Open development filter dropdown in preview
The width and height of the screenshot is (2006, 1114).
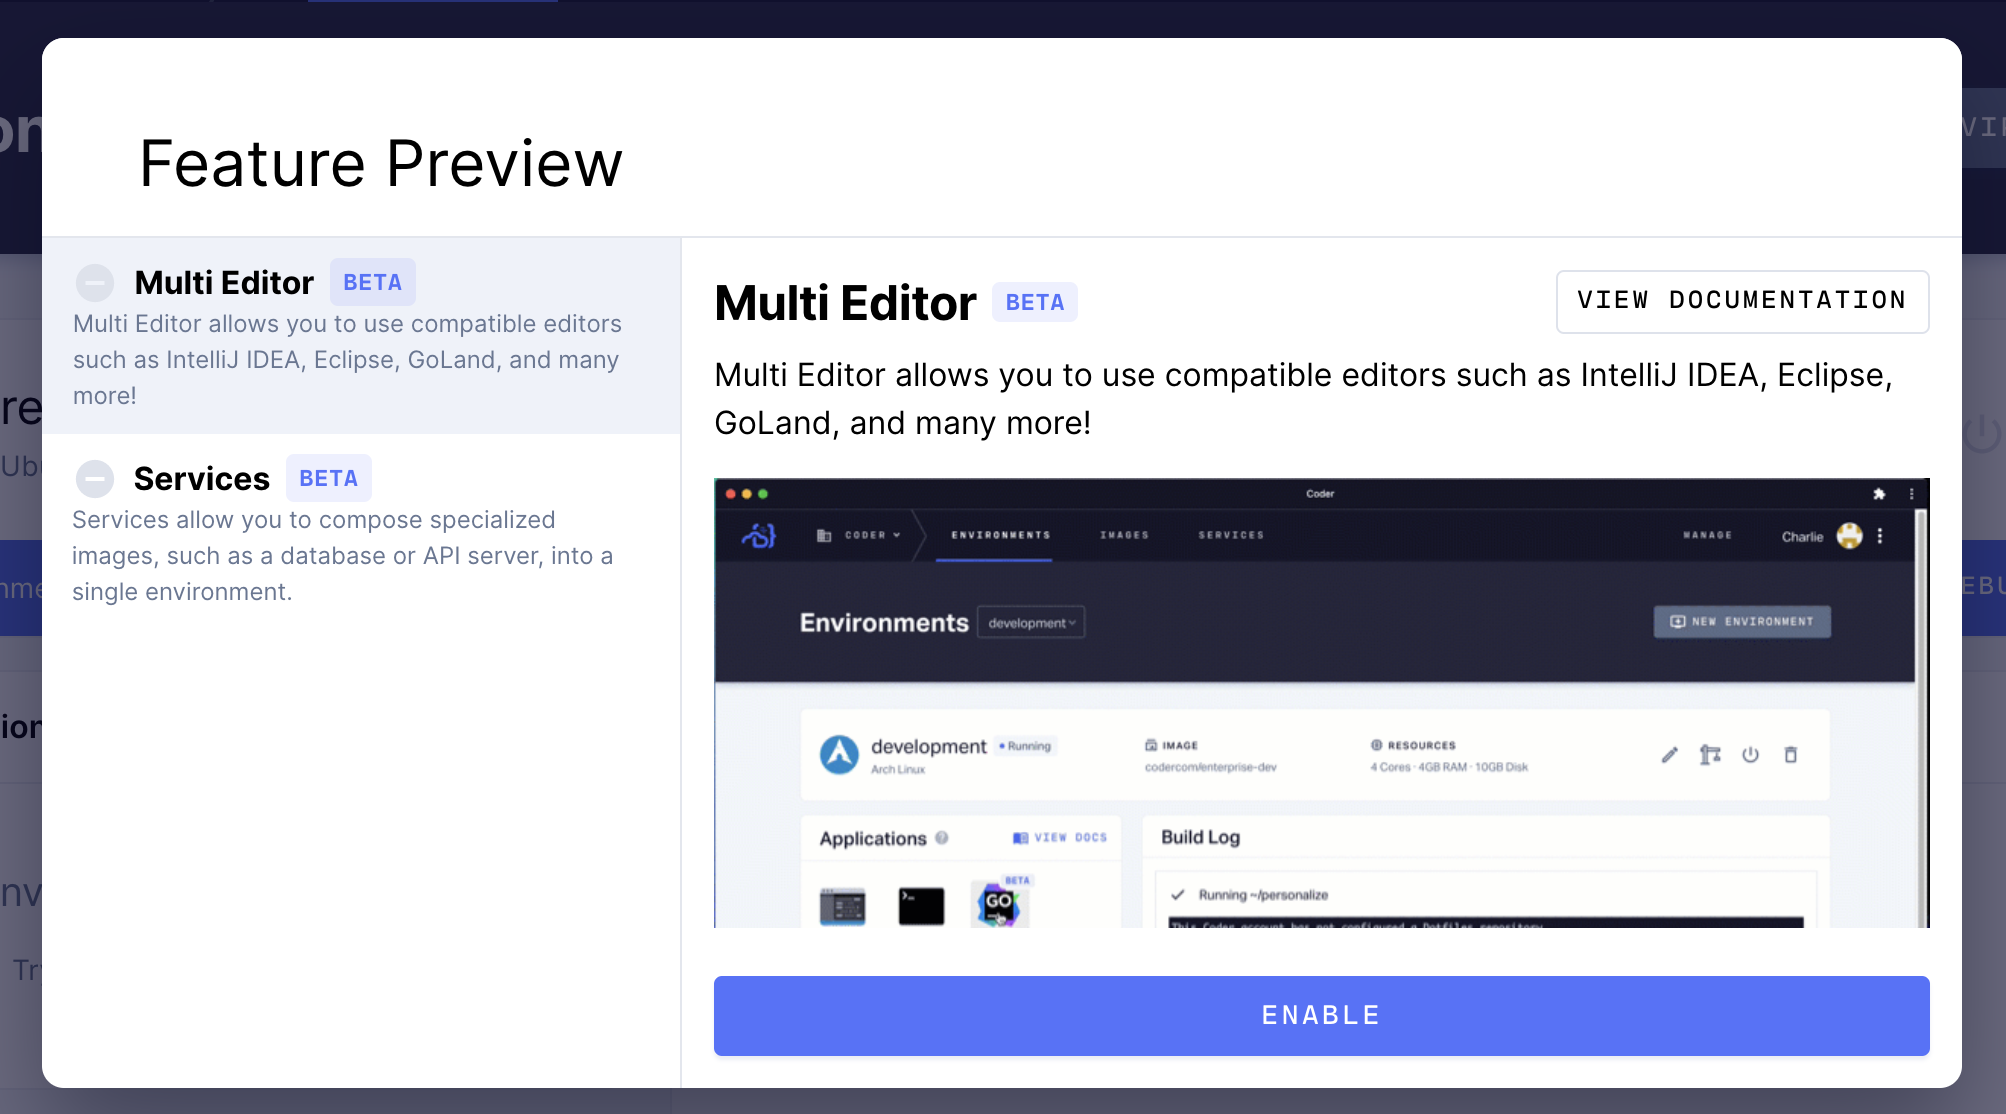1031,622
